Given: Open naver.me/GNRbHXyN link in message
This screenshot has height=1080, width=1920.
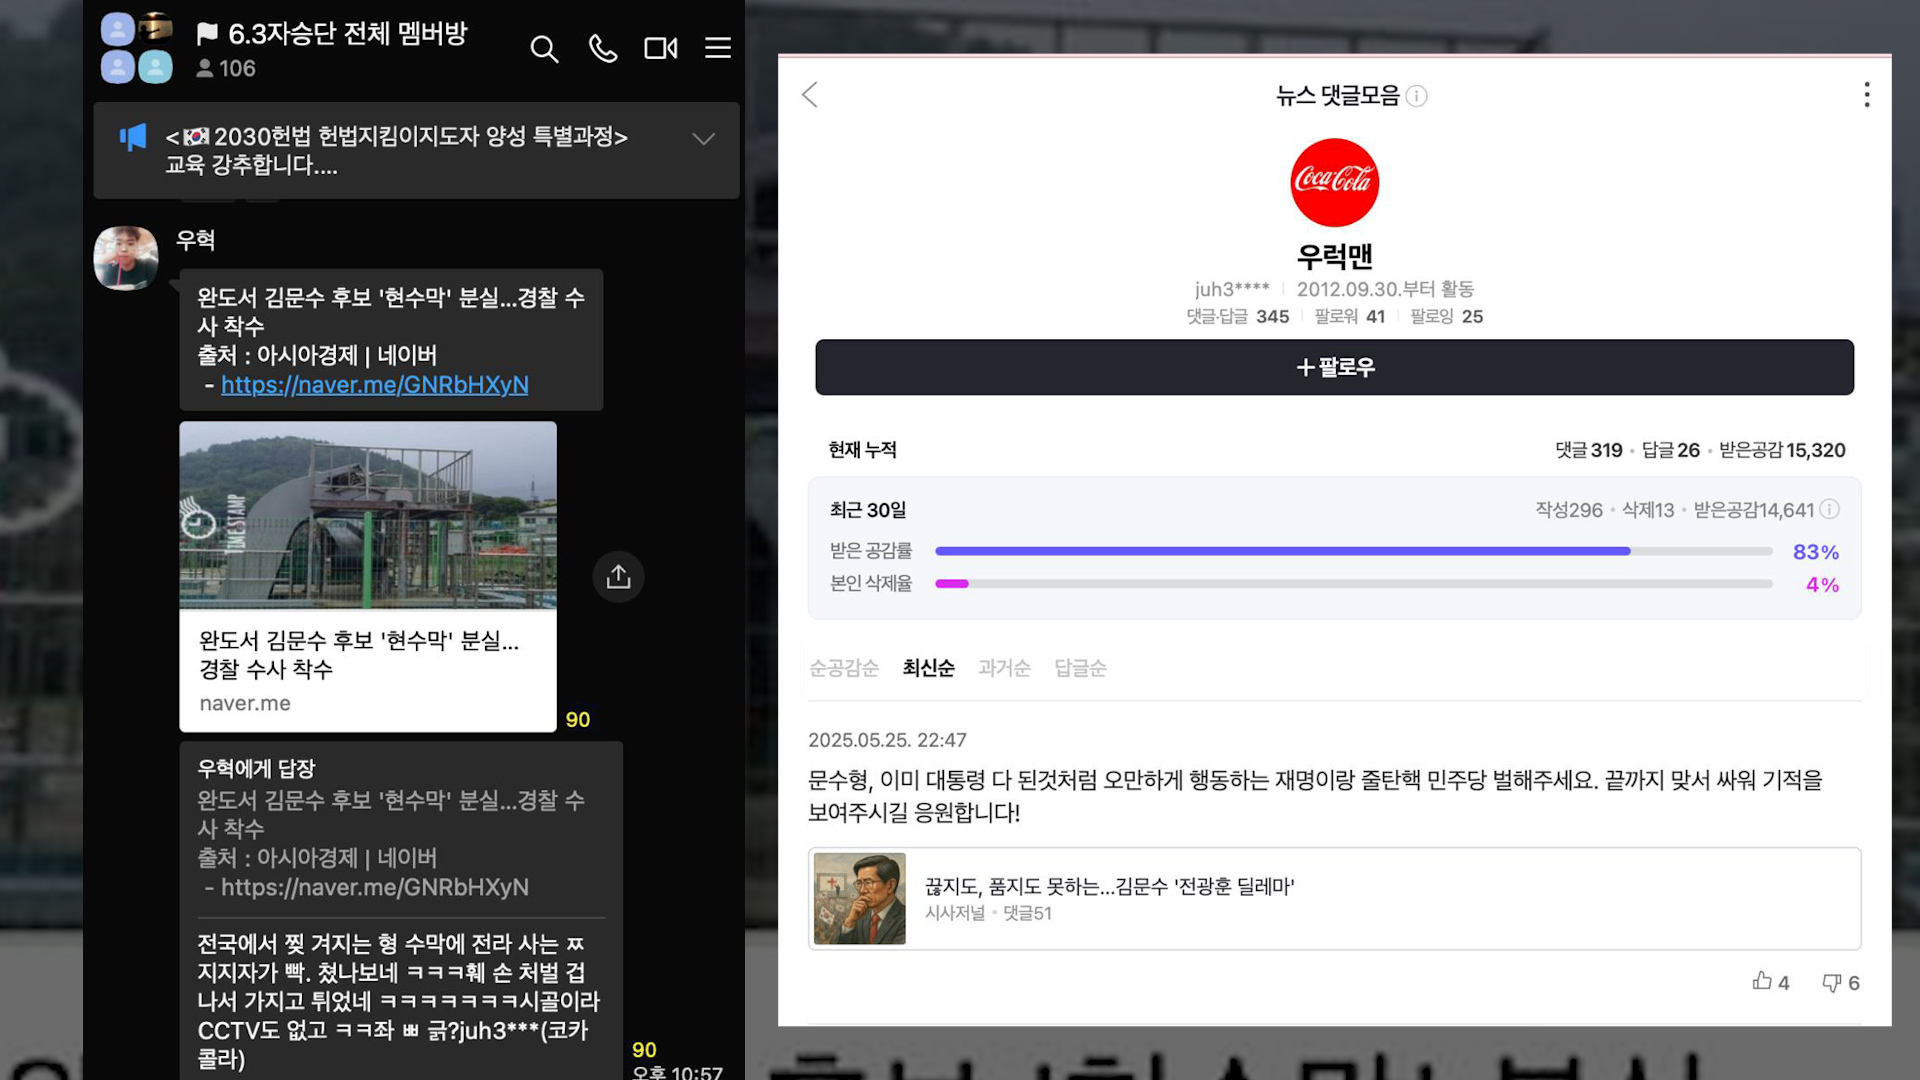Looking at the screenshot, I should pyautogui.click(x=374, y=385).
